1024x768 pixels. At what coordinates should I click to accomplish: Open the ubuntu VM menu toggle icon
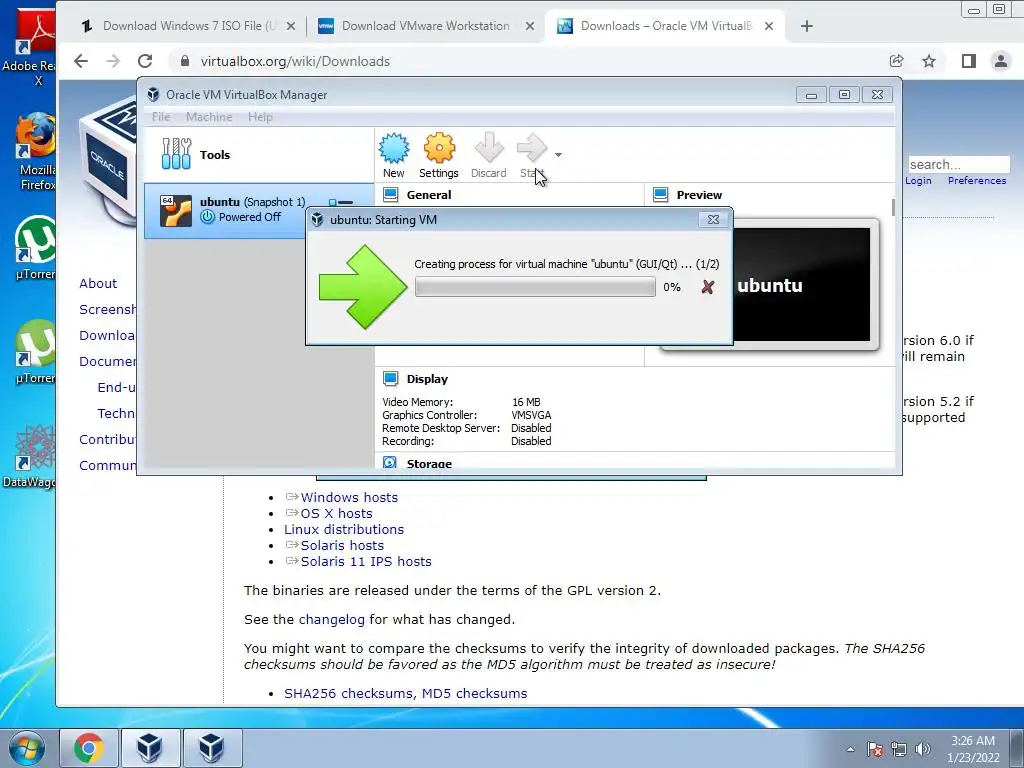pos(342,203)
